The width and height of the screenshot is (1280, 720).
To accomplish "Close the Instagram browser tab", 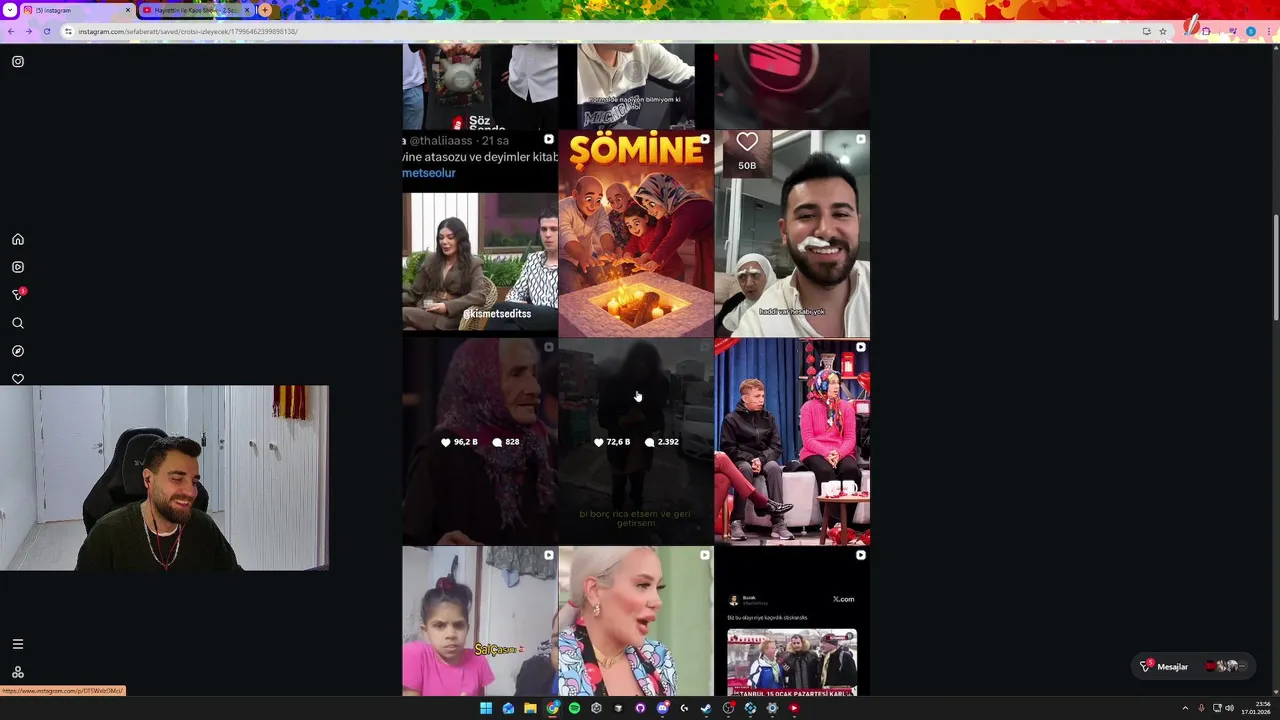I will [128, 10].
